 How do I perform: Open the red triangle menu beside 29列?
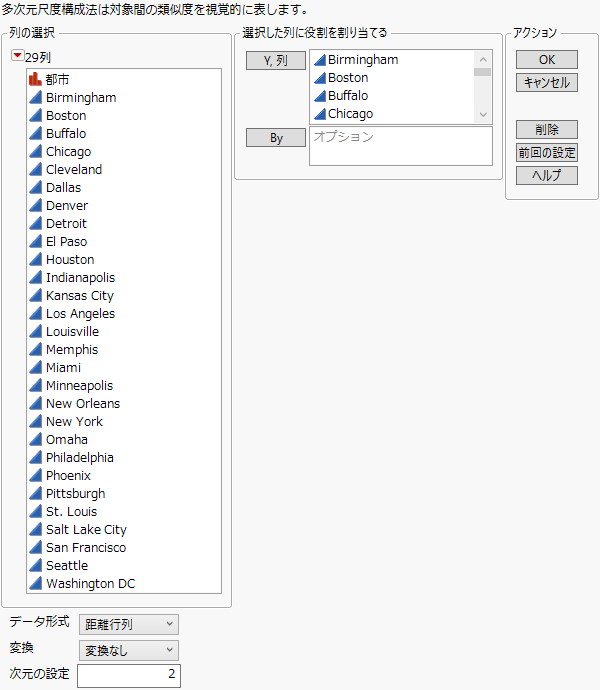[17, 55]
